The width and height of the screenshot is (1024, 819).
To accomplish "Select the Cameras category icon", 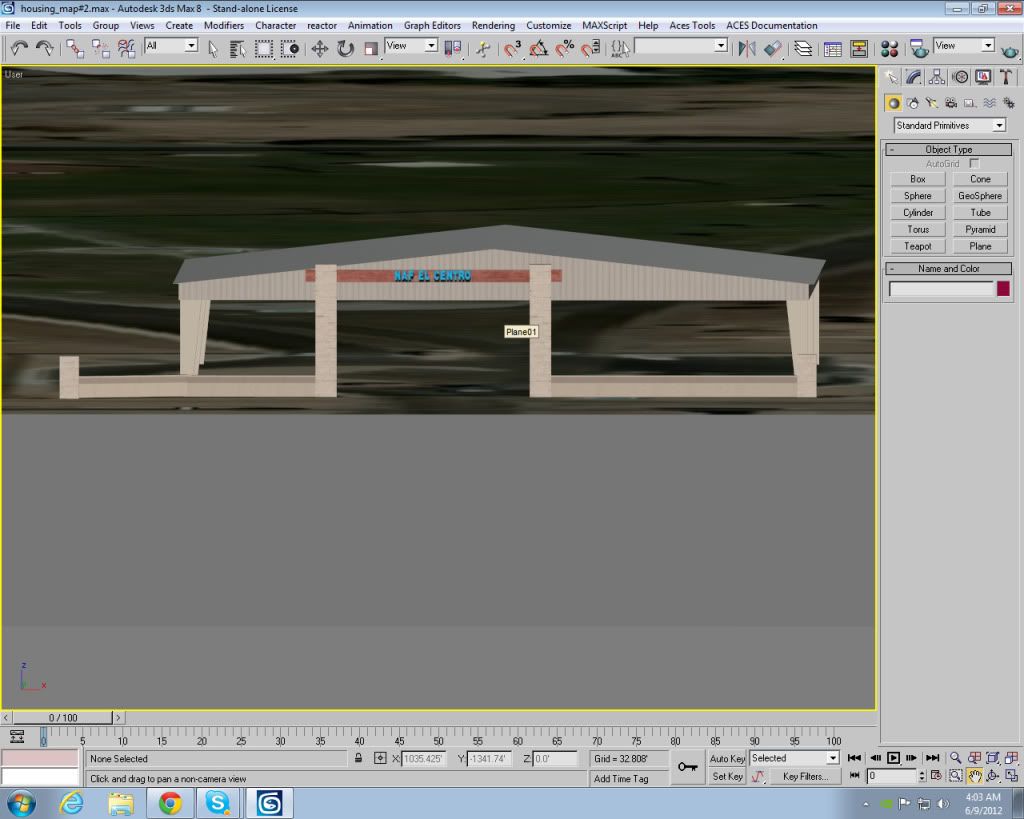I will (x=950, y=103).
